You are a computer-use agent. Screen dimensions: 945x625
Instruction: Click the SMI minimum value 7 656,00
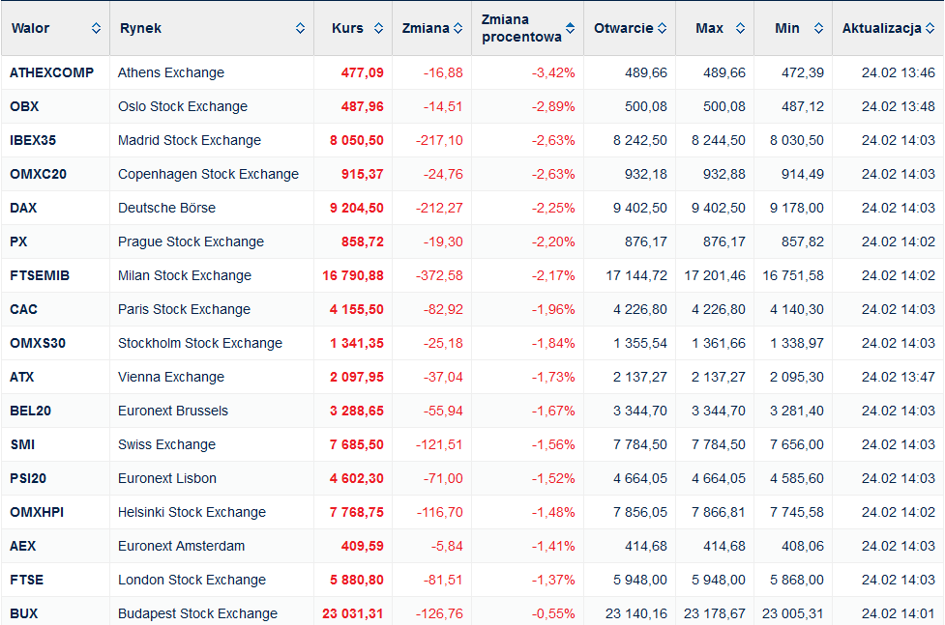click(x=797, y=444)
